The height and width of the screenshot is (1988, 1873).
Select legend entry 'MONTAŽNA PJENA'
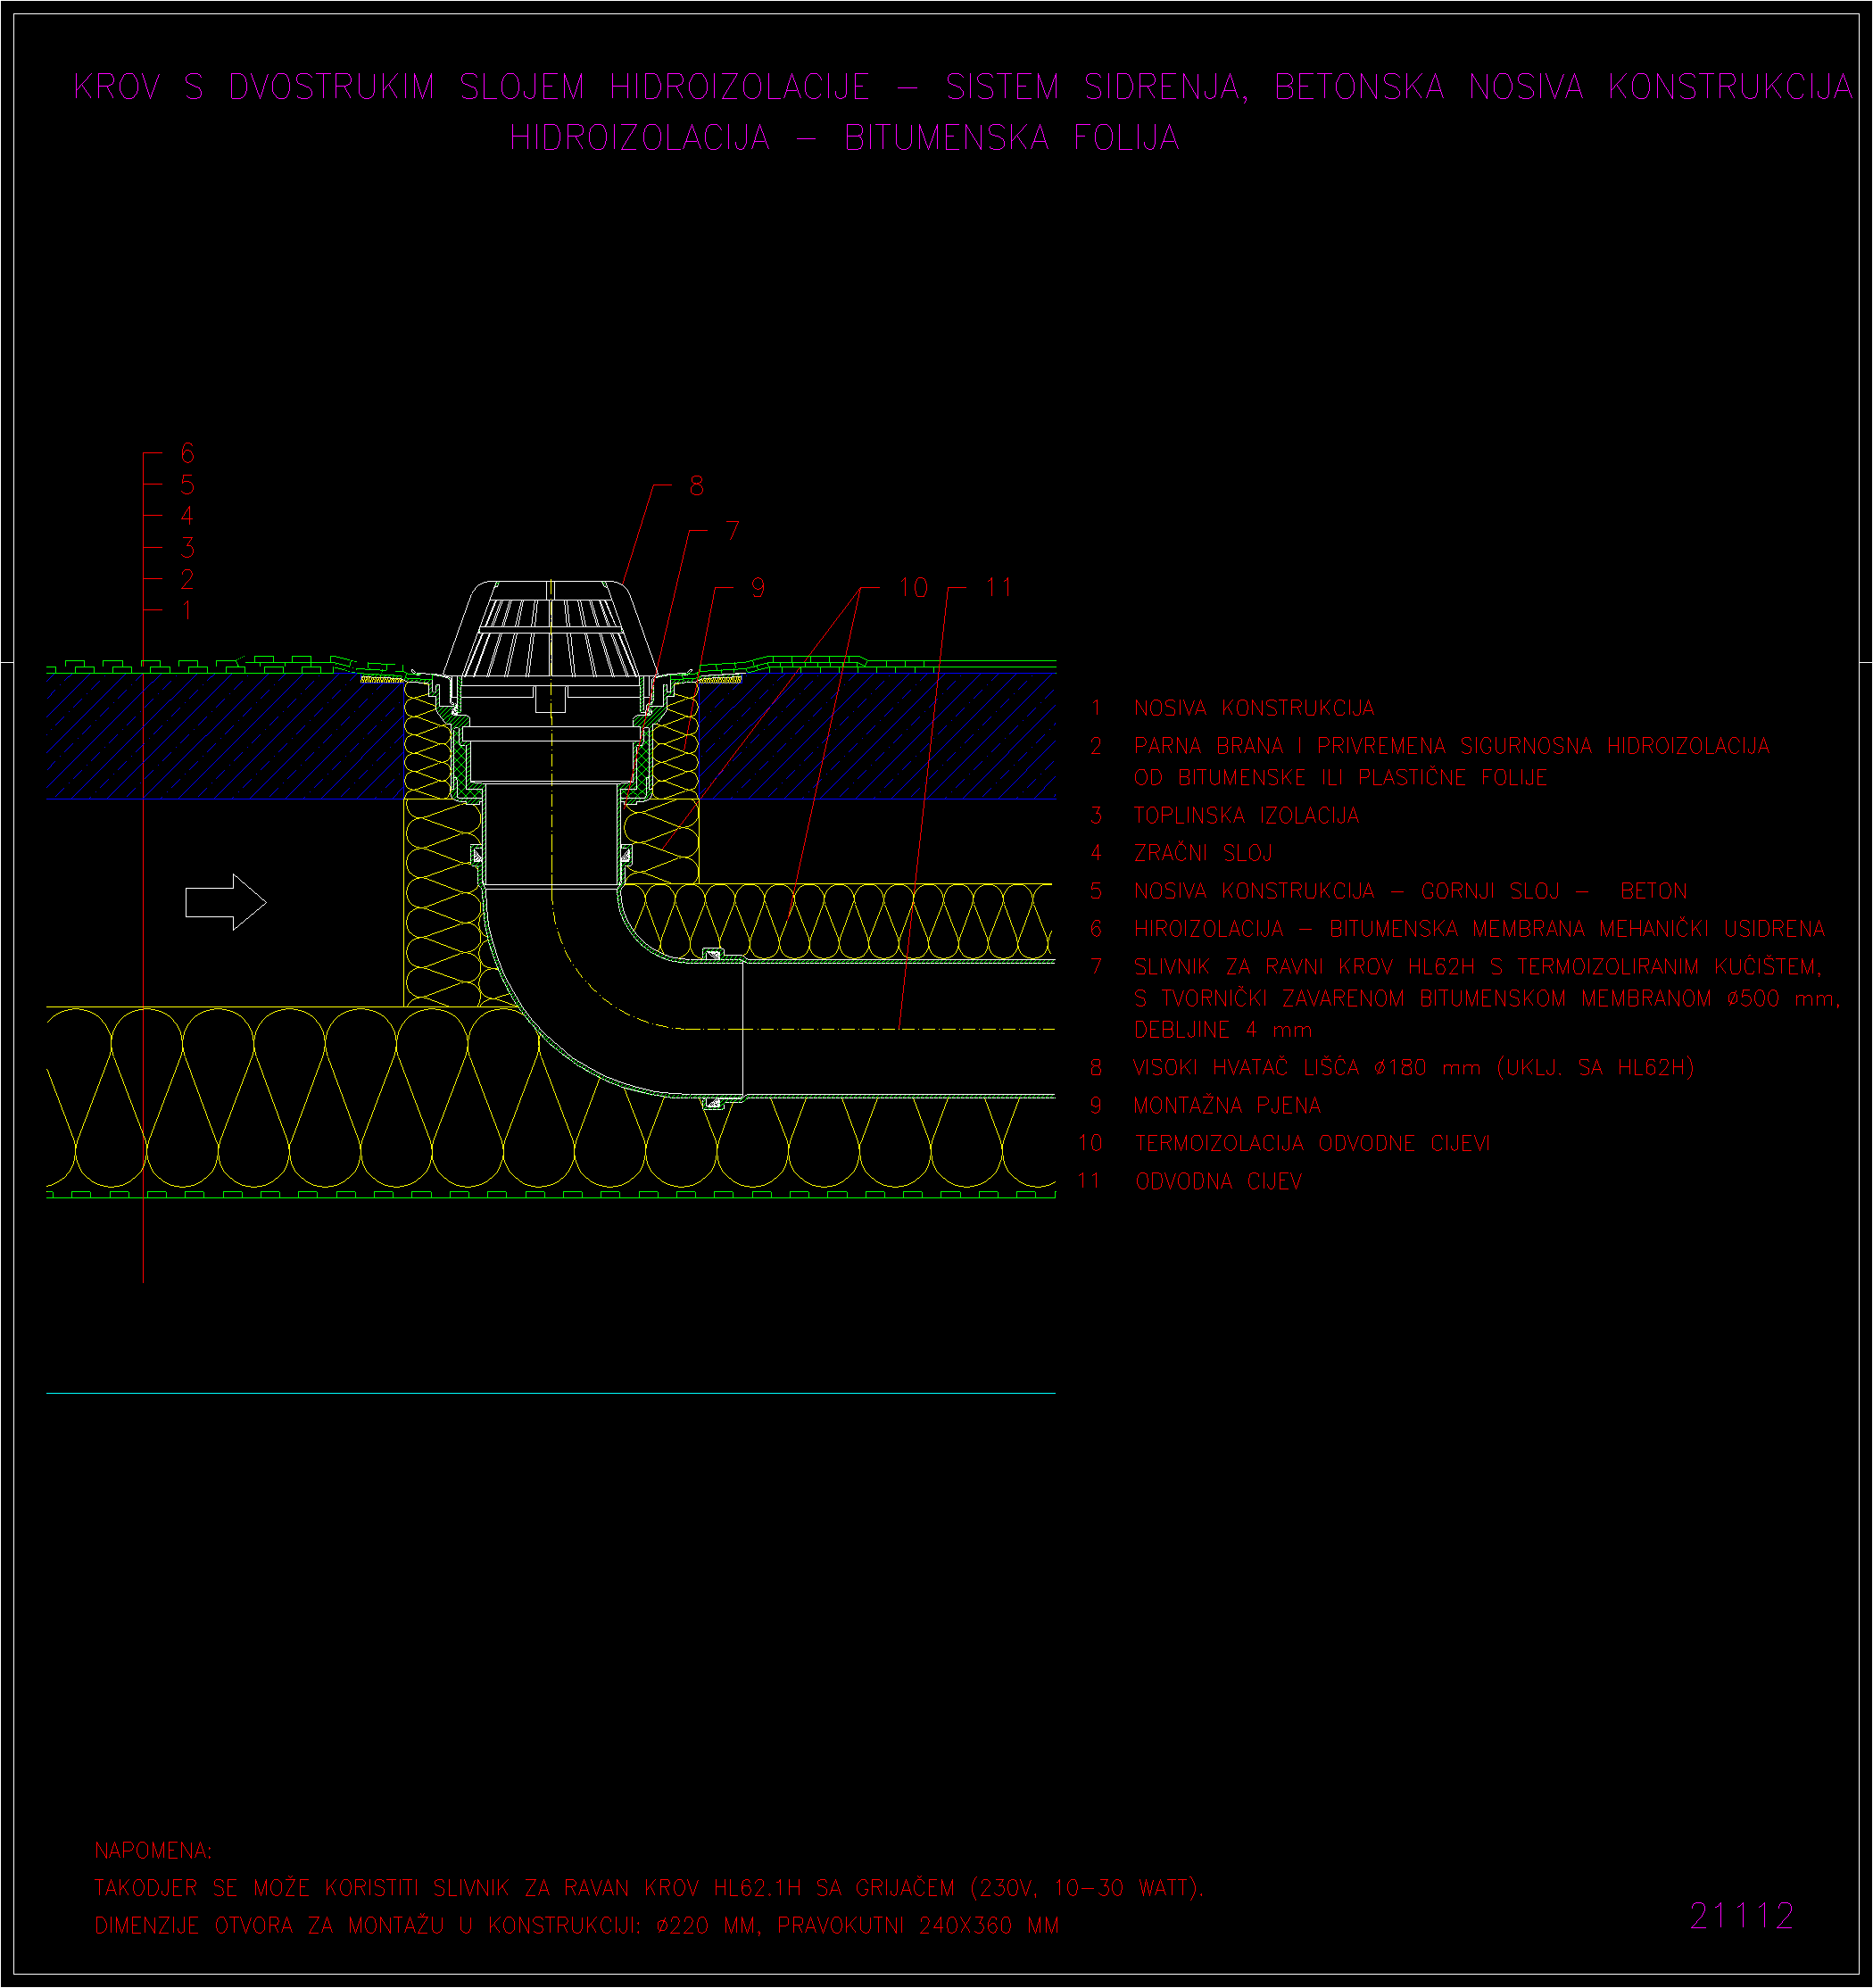[x=1227, y=1106]
